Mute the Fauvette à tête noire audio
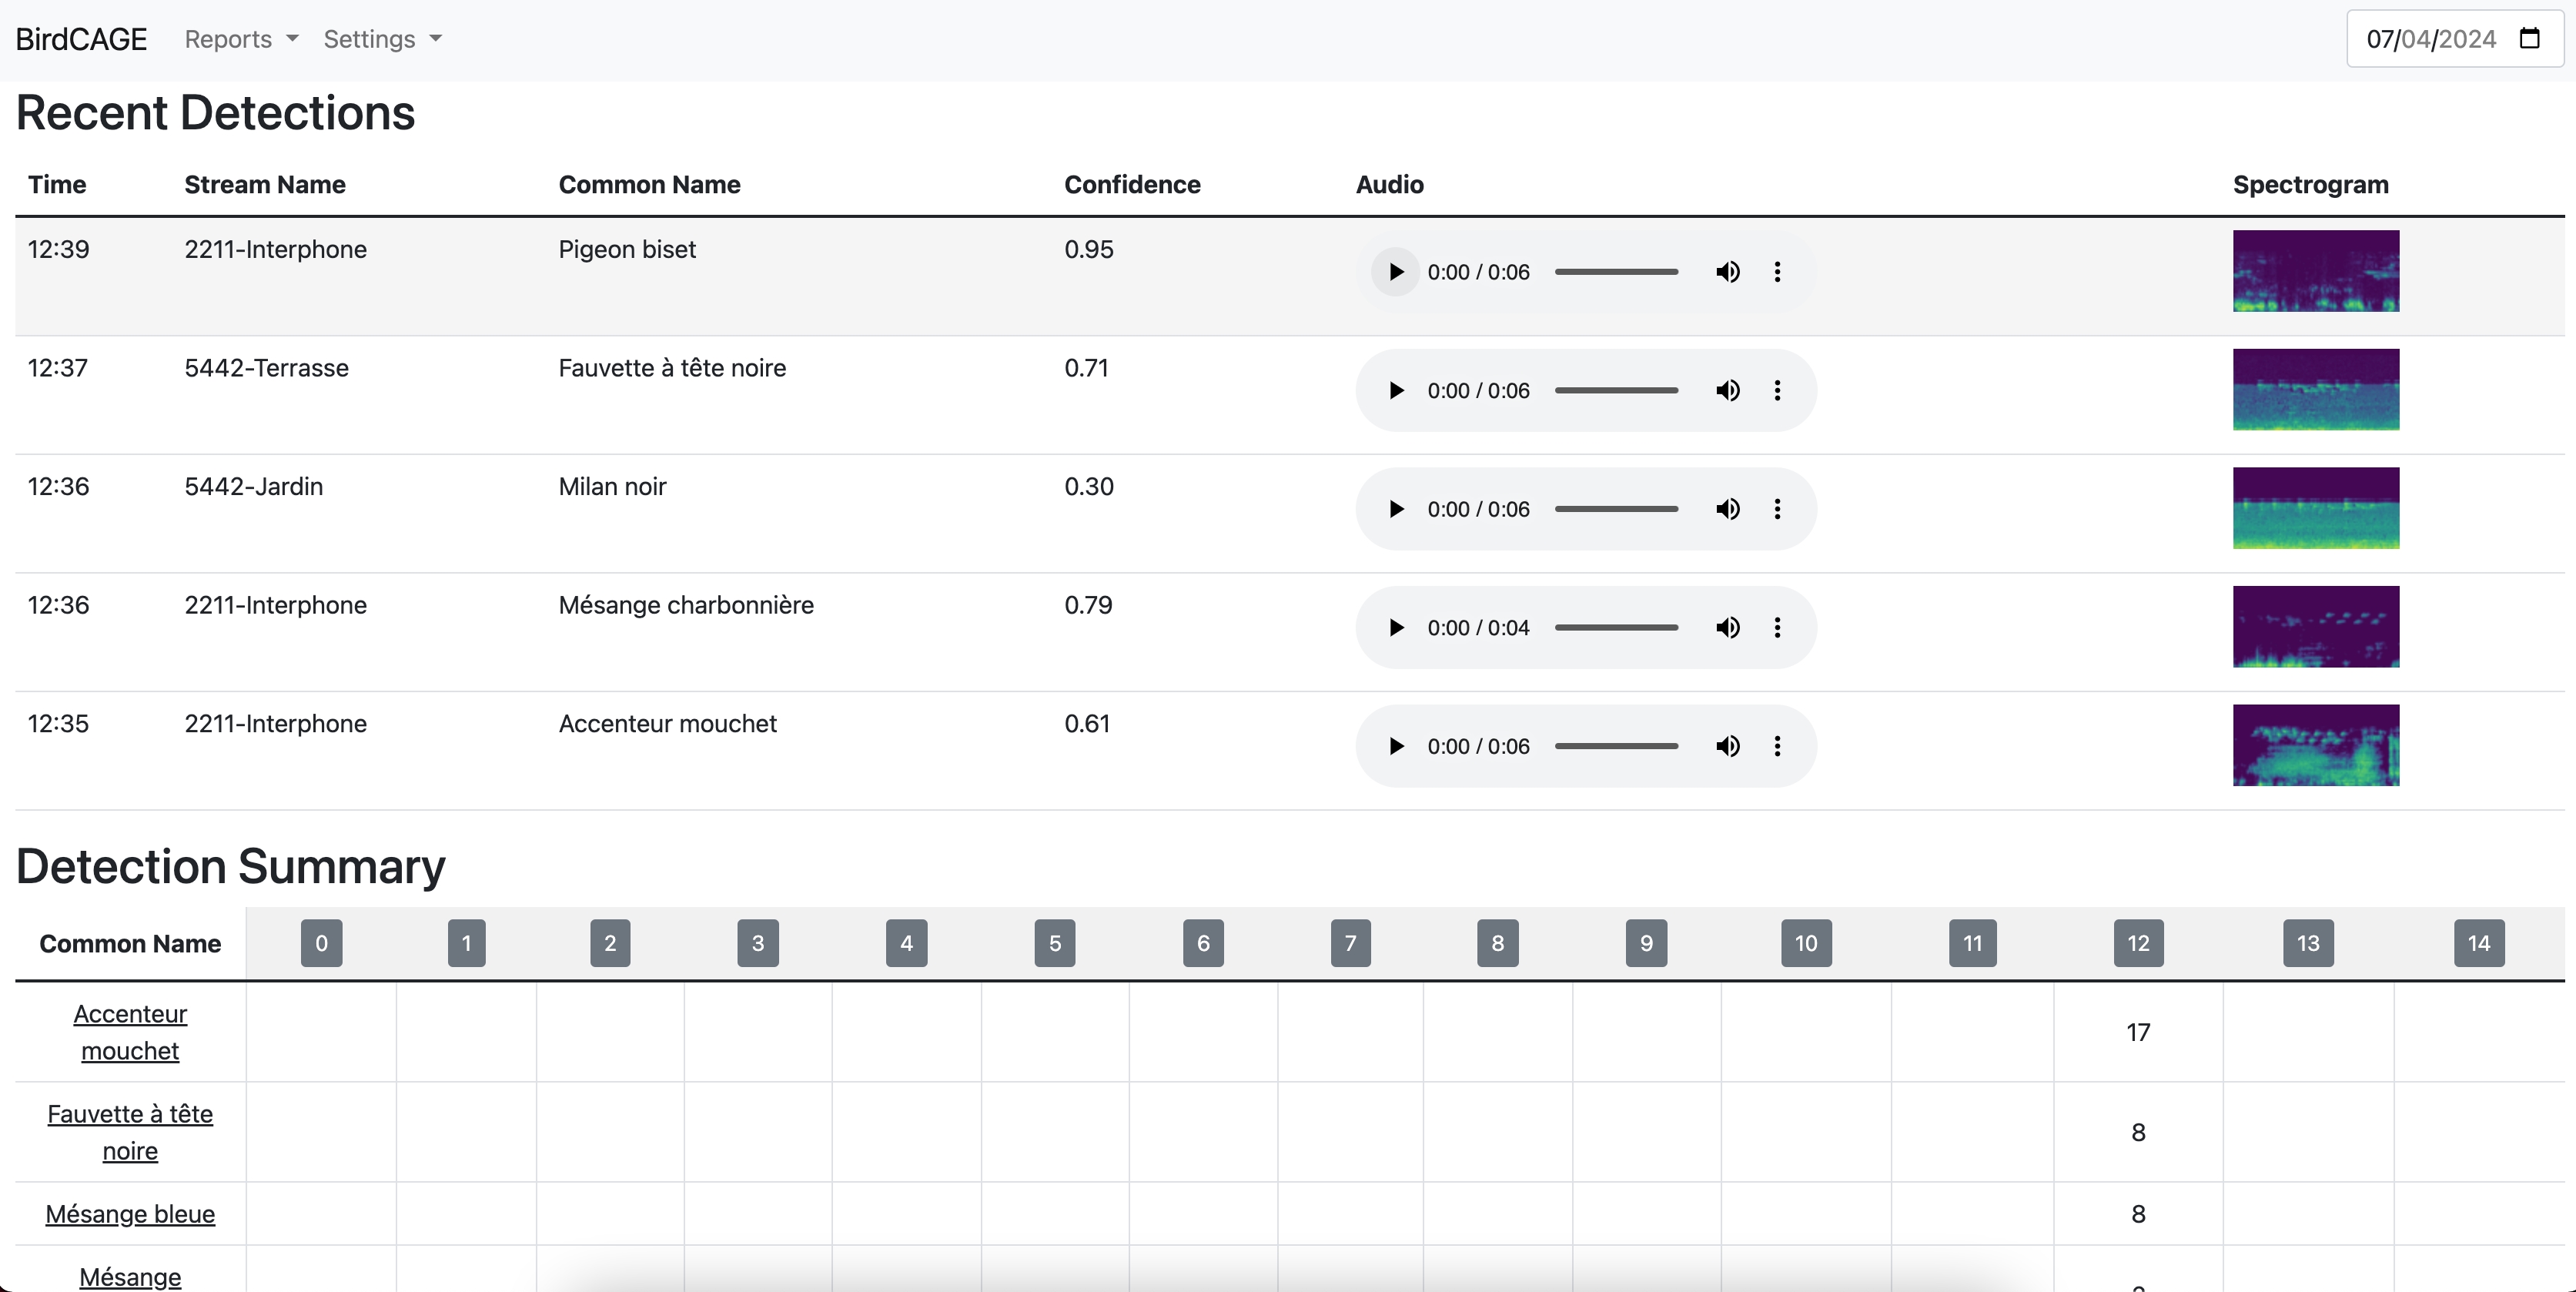 pyautogui.click(x=1727, y=390)
